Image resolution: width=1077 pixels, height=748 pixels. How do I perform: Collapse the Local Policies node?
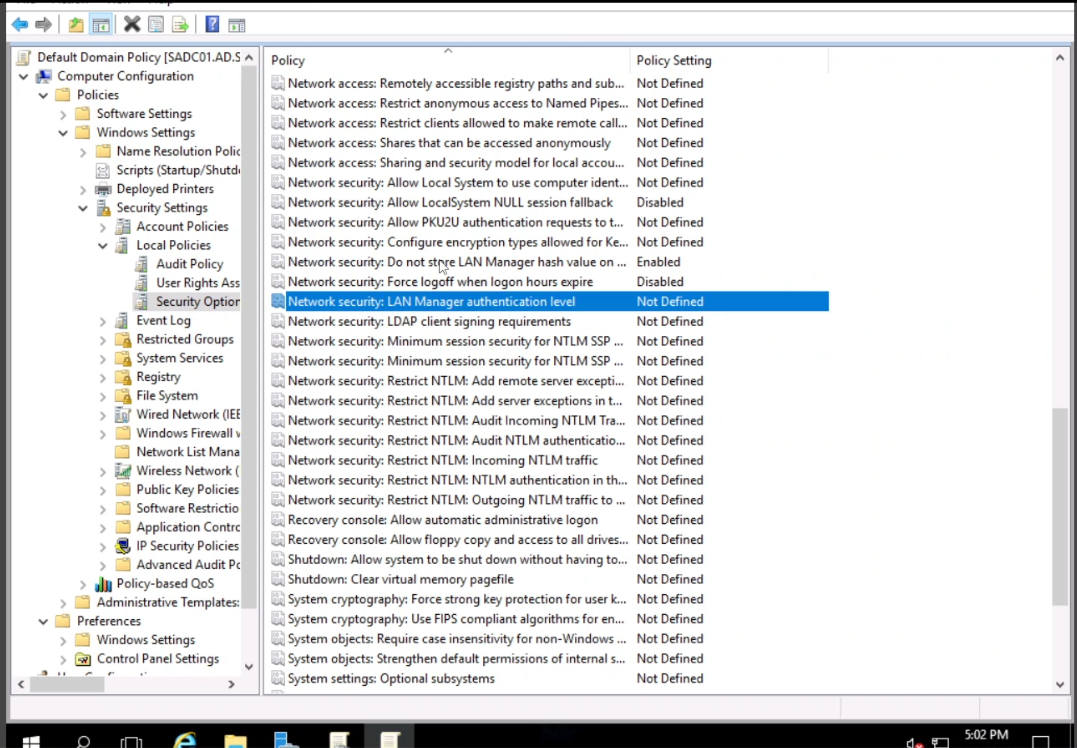[103, 246]
